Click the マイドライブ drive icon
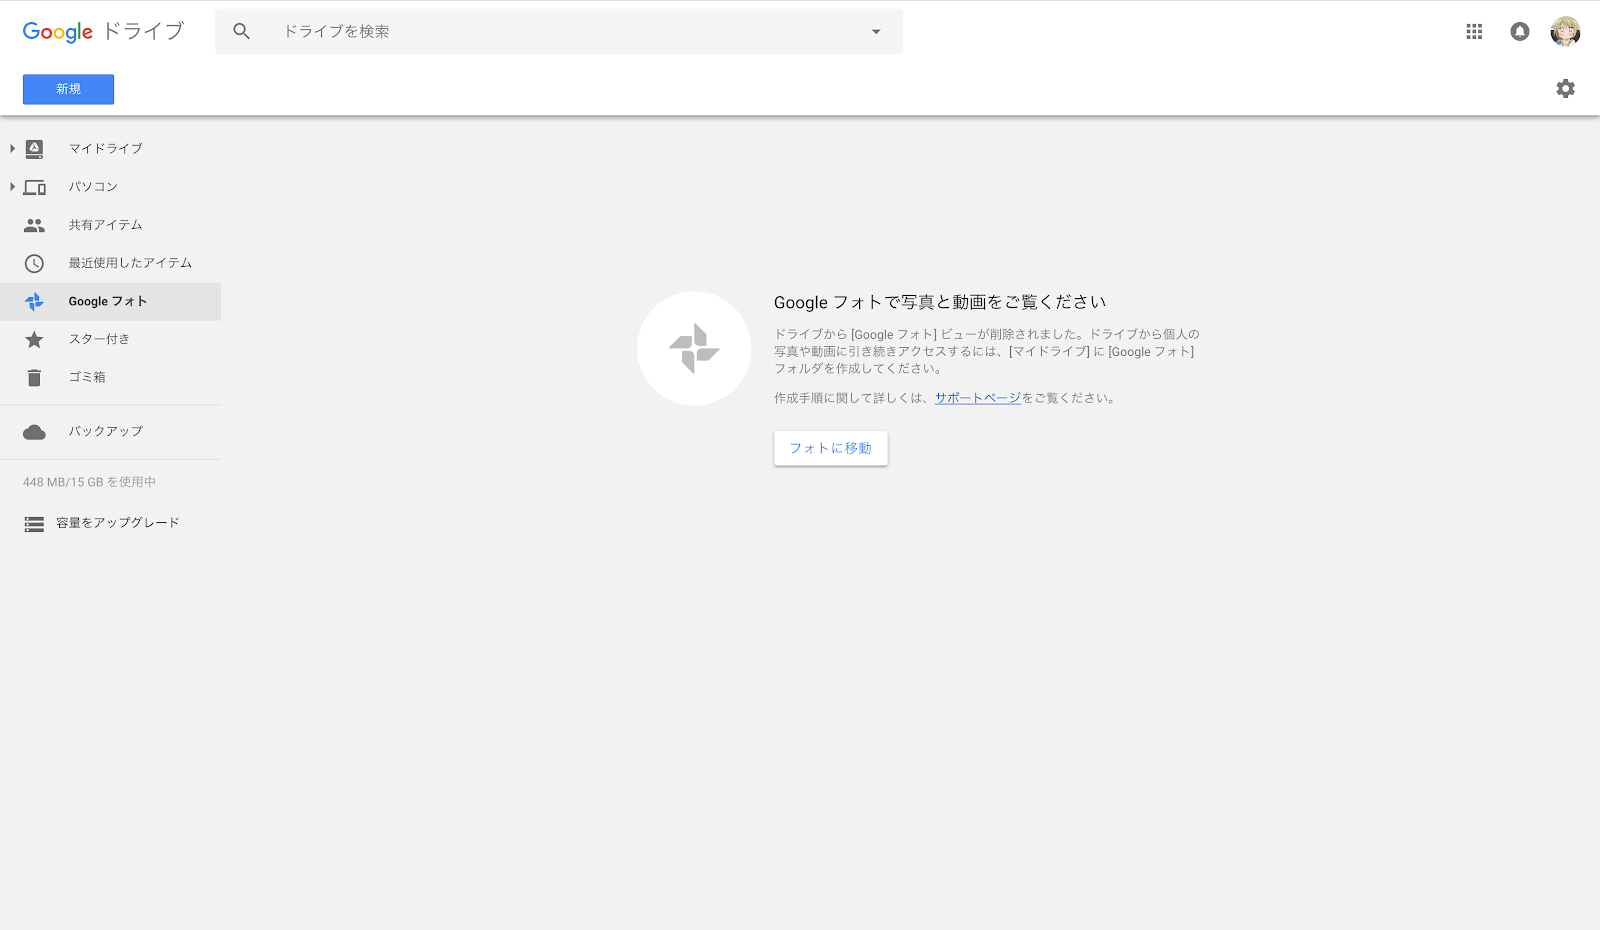 click(x=34, y=149)
